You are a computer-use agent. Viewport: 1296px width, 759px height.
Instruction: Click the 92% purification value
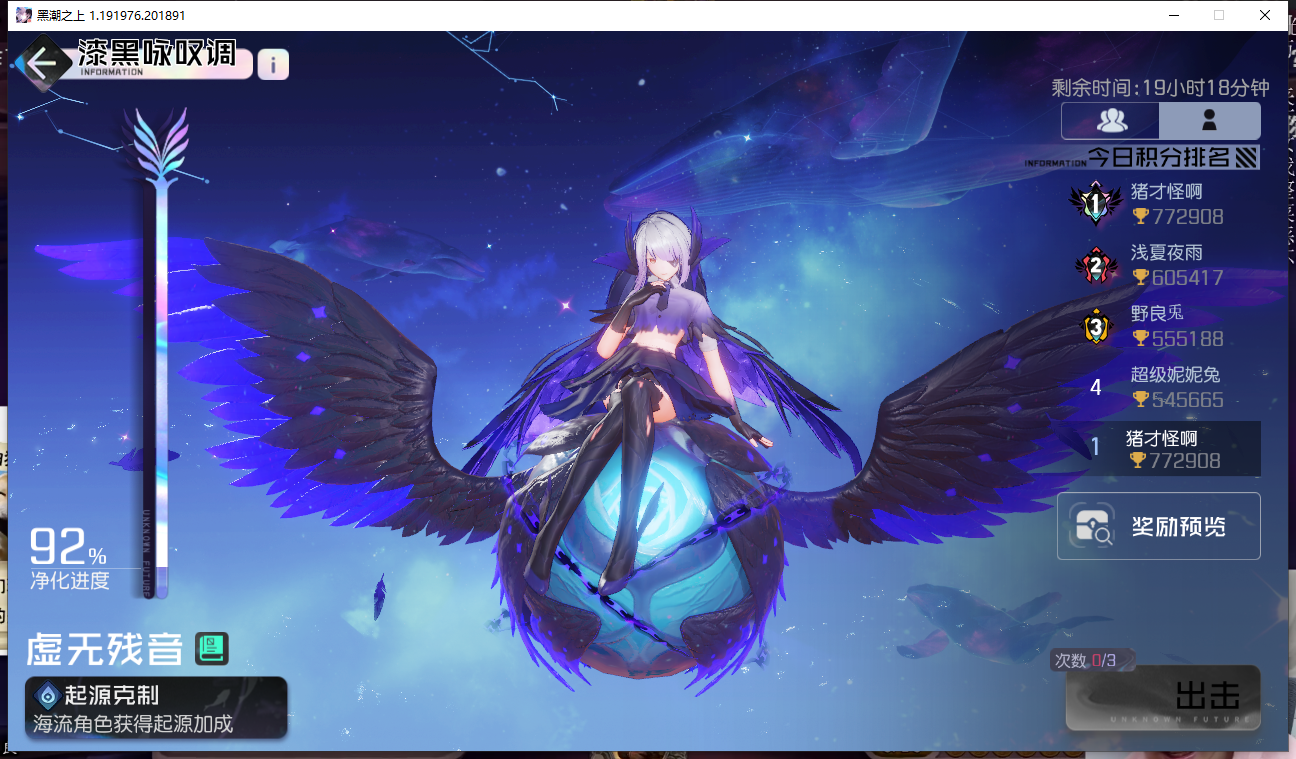68,548
